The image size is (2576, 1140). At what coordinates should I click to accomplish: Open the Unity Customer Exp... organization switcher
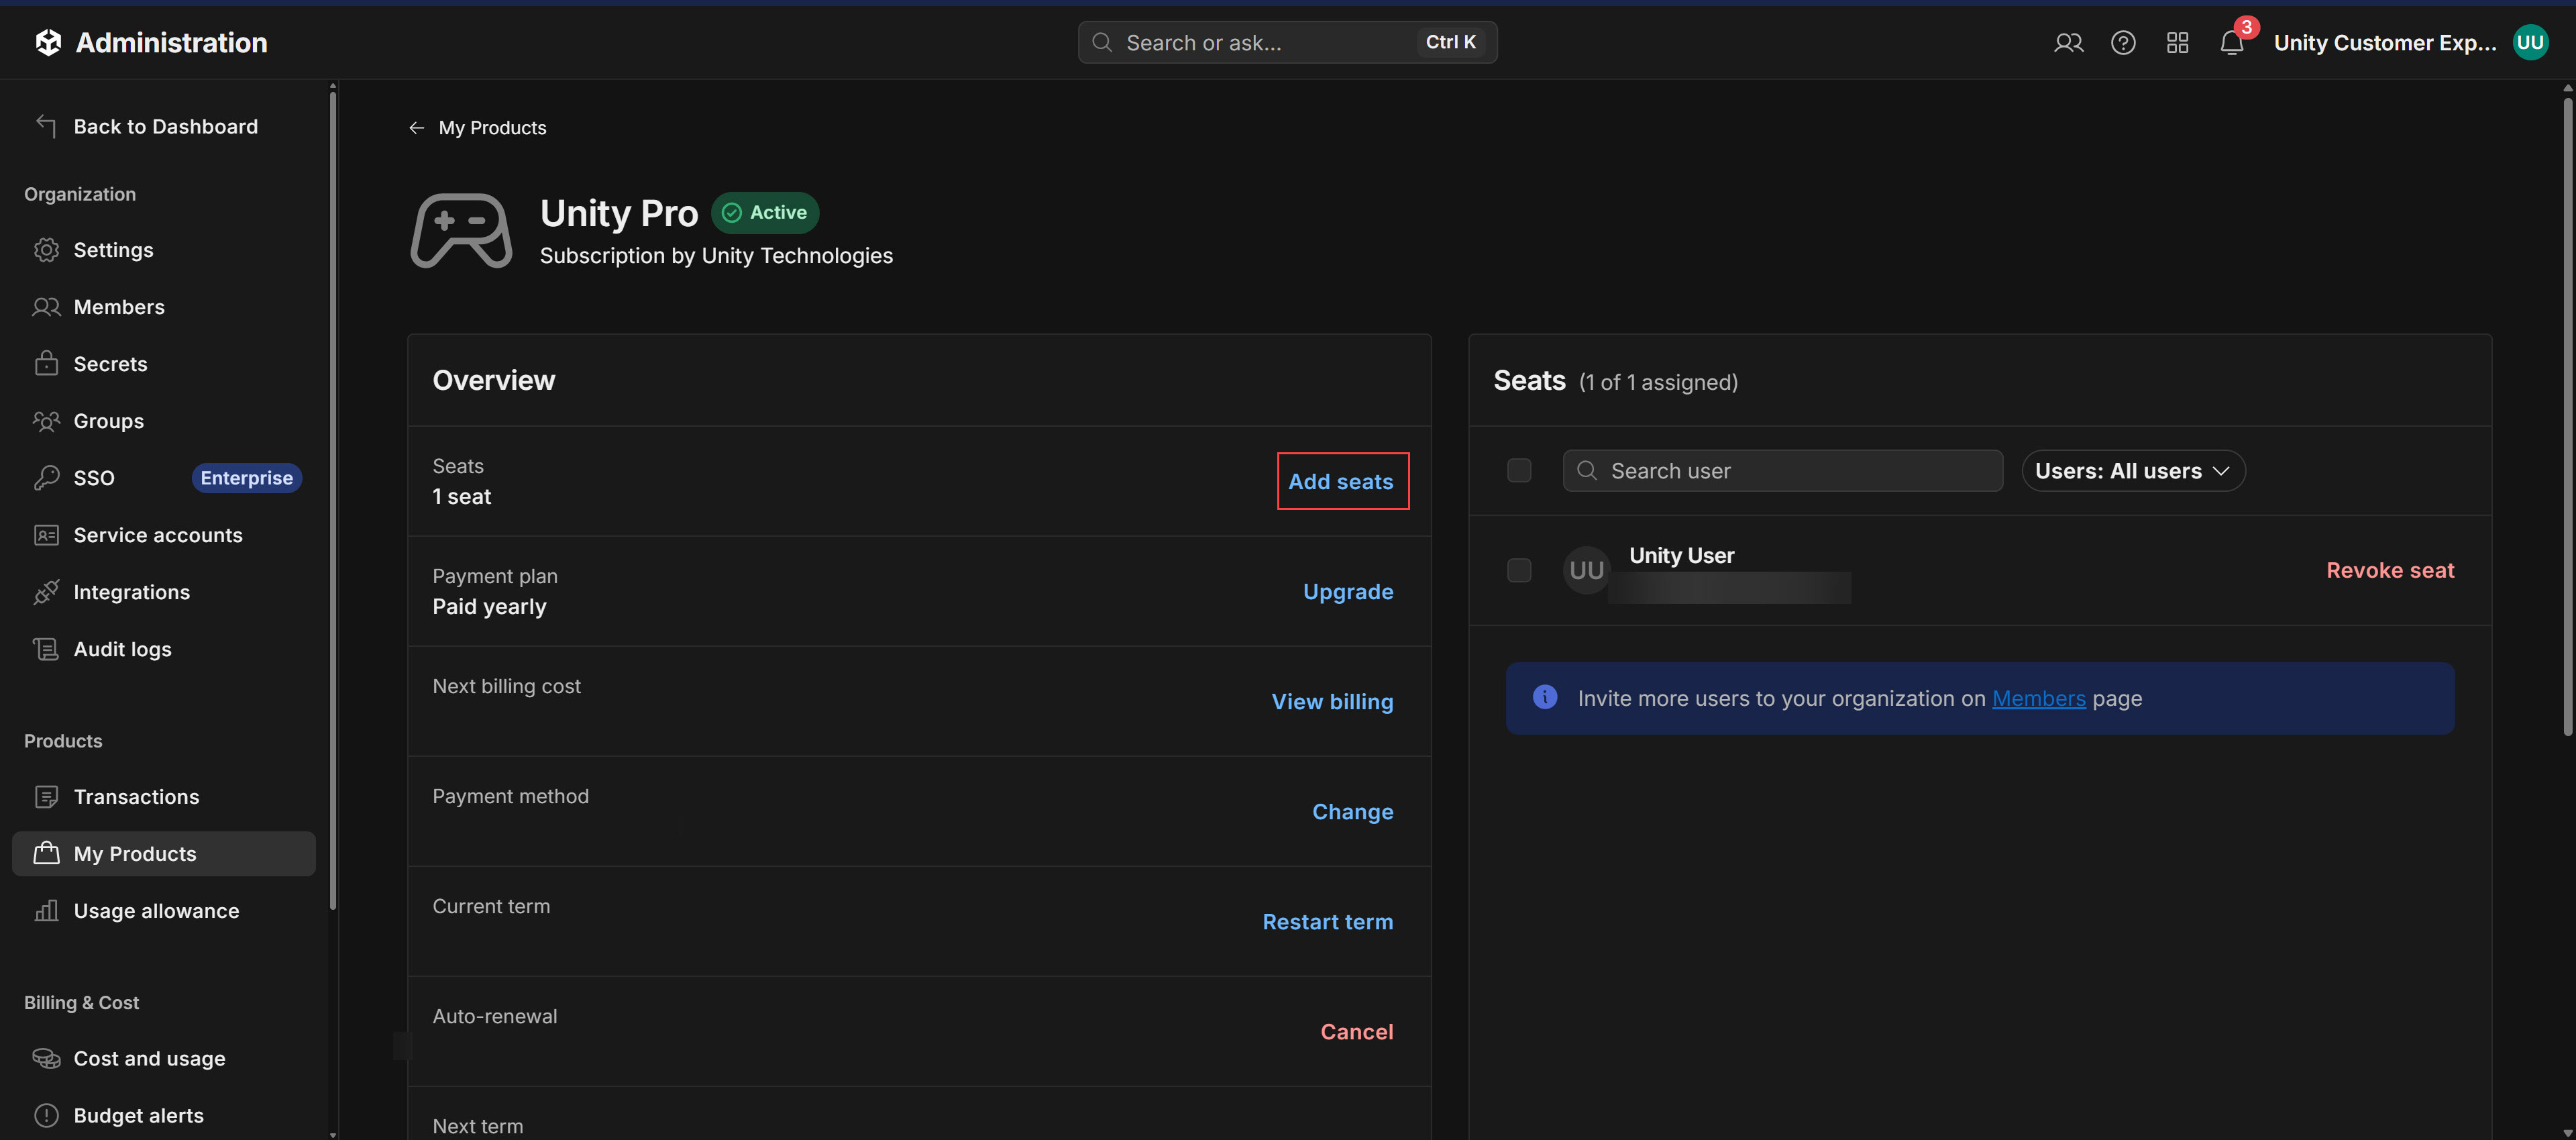(2384, 43)
